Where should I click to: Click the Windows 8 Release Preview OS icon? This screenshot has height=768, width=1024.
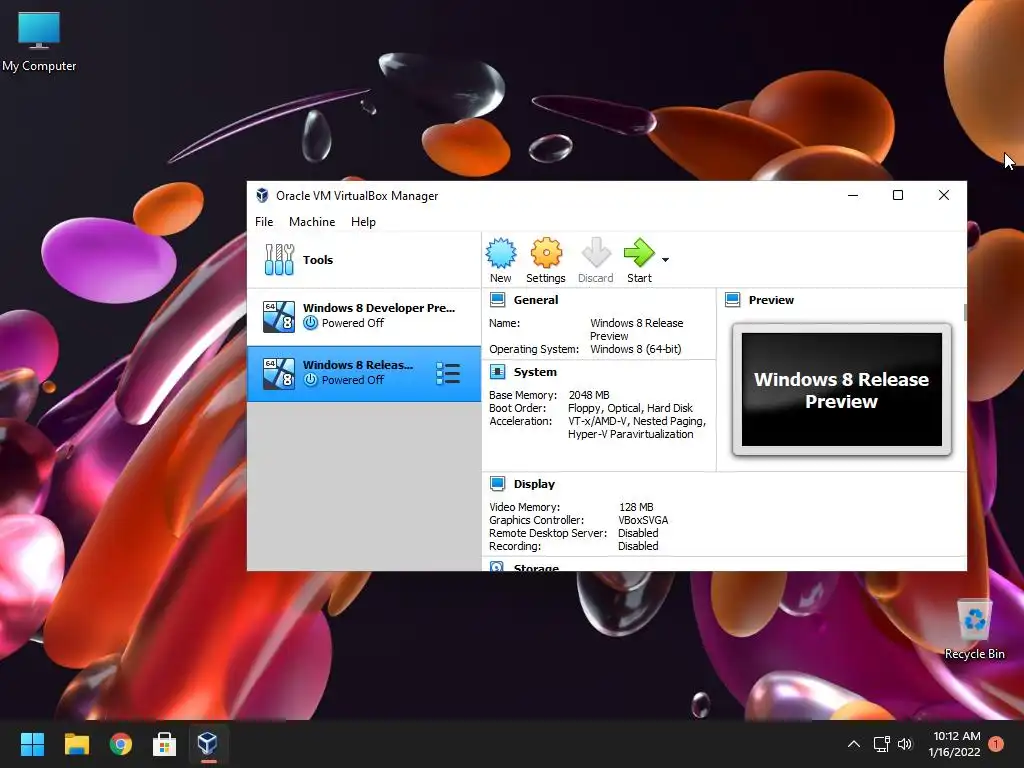point(279,374)
